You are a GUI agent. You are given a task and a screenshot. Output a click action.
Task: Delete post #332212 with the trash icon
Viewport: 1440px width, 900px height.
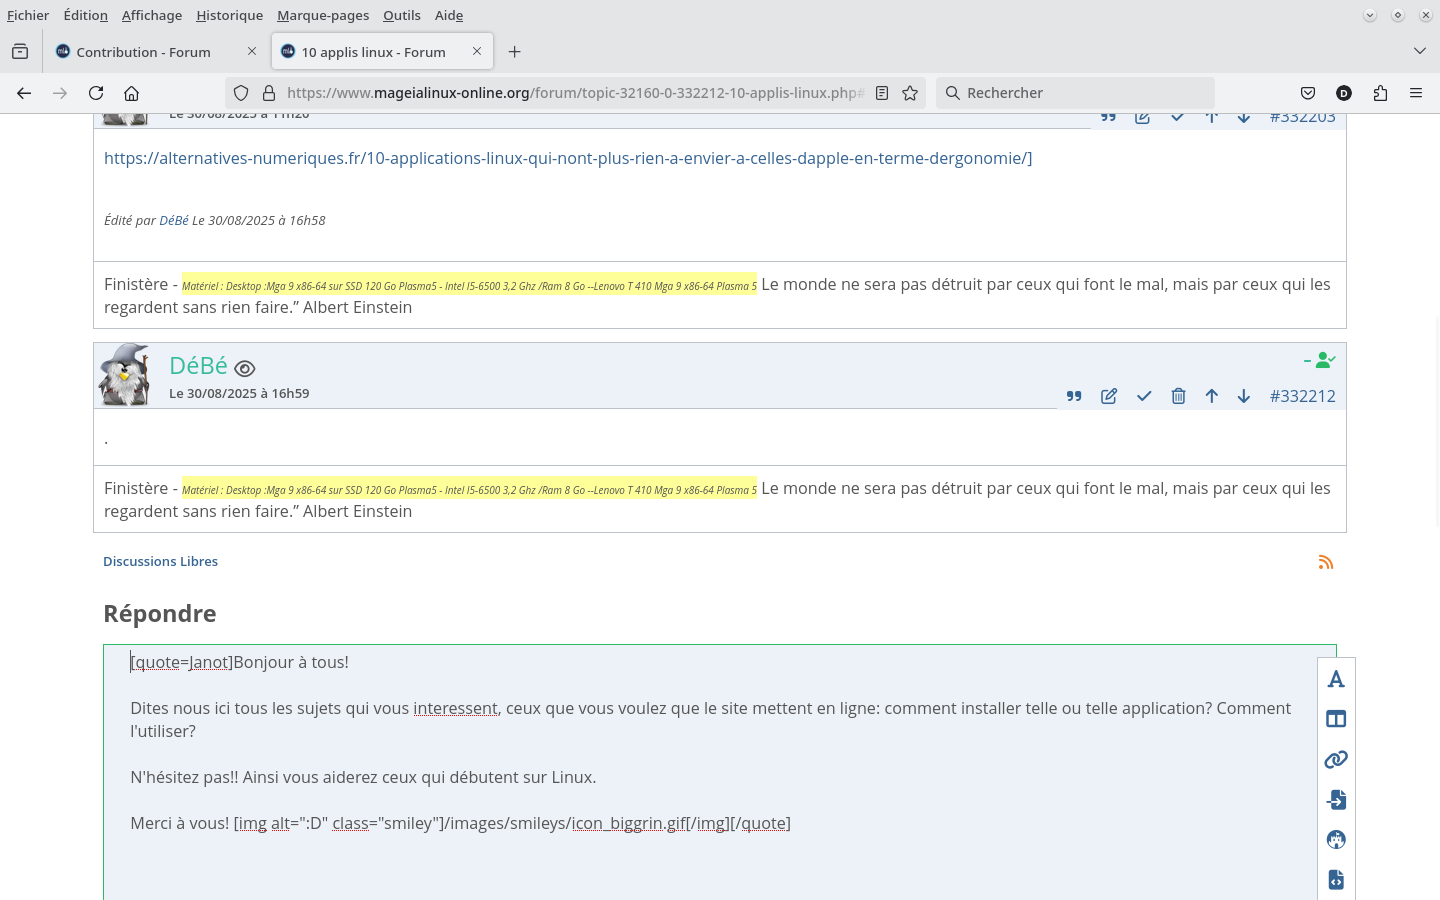(x=1178, y=396)
